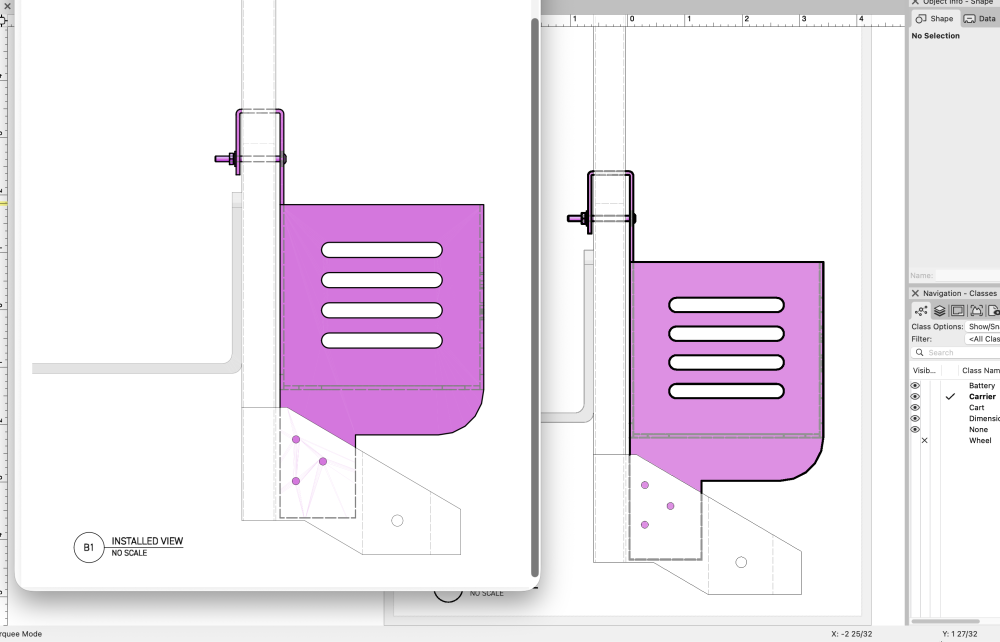
Task: Click the Class Name column header
Action: pyautogui.click(x=980, y=370)
